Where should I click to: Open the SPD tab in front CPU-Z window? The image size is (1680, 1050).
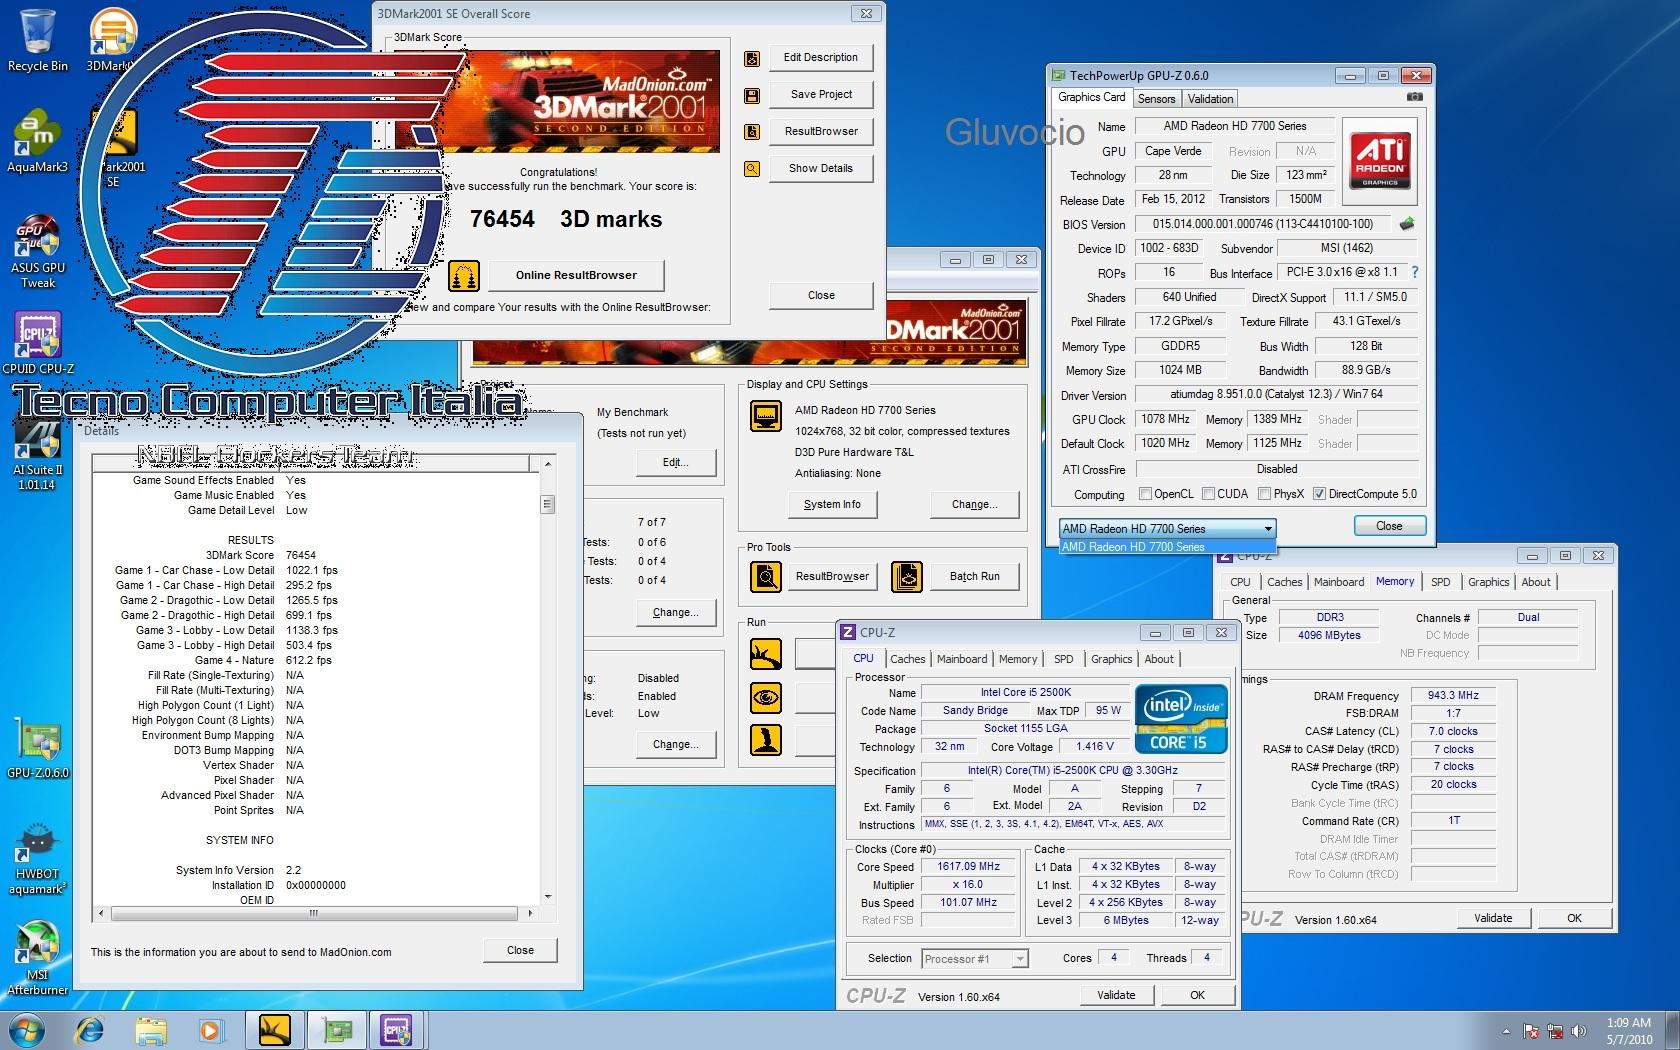click(x=1064, y=659)
